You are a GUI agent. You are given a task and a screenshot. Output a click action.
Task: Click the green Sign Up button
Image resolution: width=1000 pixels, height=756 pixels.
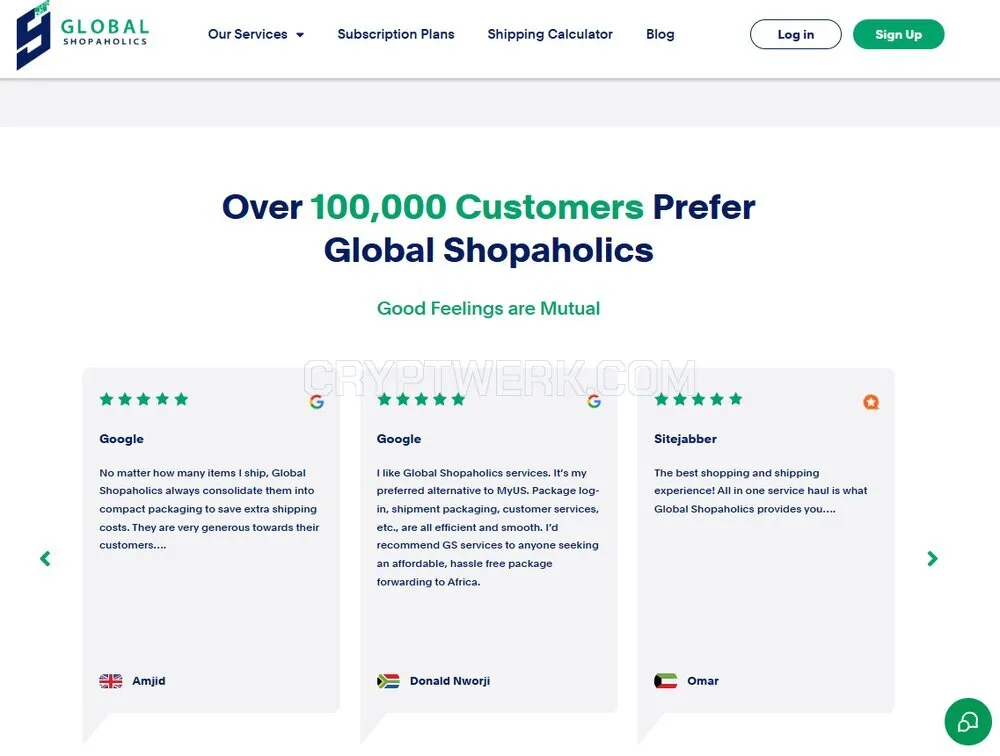[x=898, y=34]
